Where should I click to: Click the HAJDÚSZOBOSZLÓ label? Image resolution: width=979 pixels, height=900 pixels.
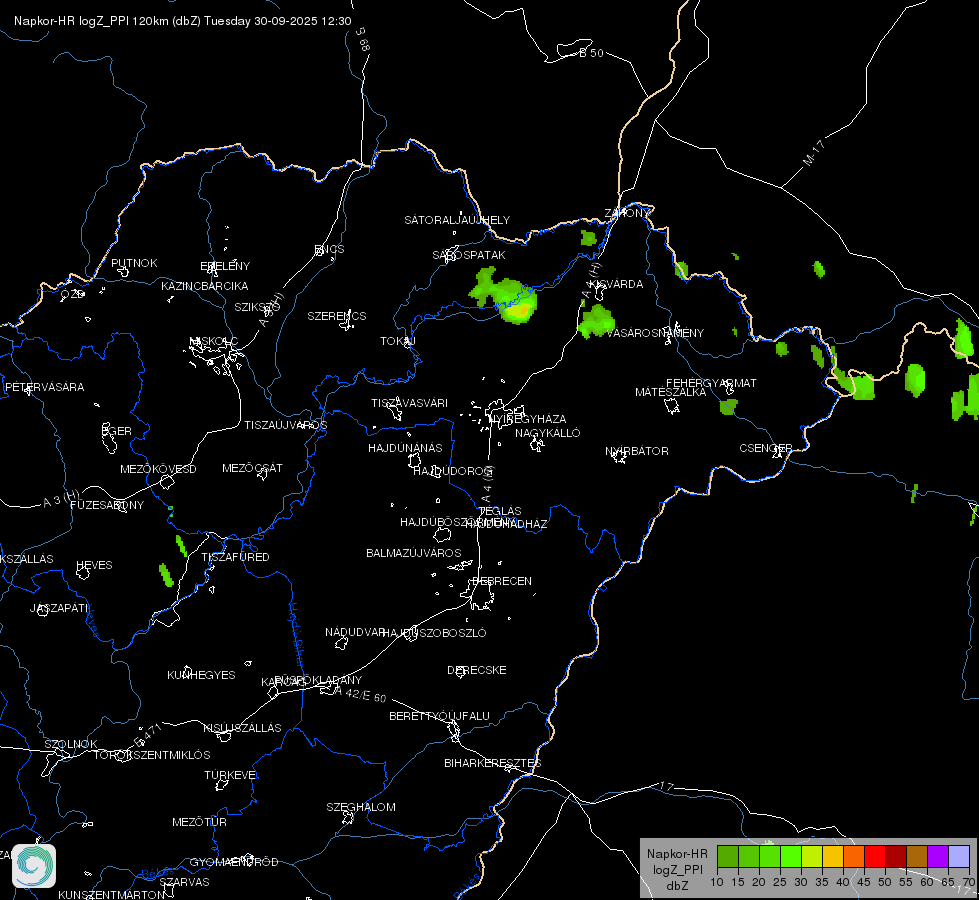435,633
